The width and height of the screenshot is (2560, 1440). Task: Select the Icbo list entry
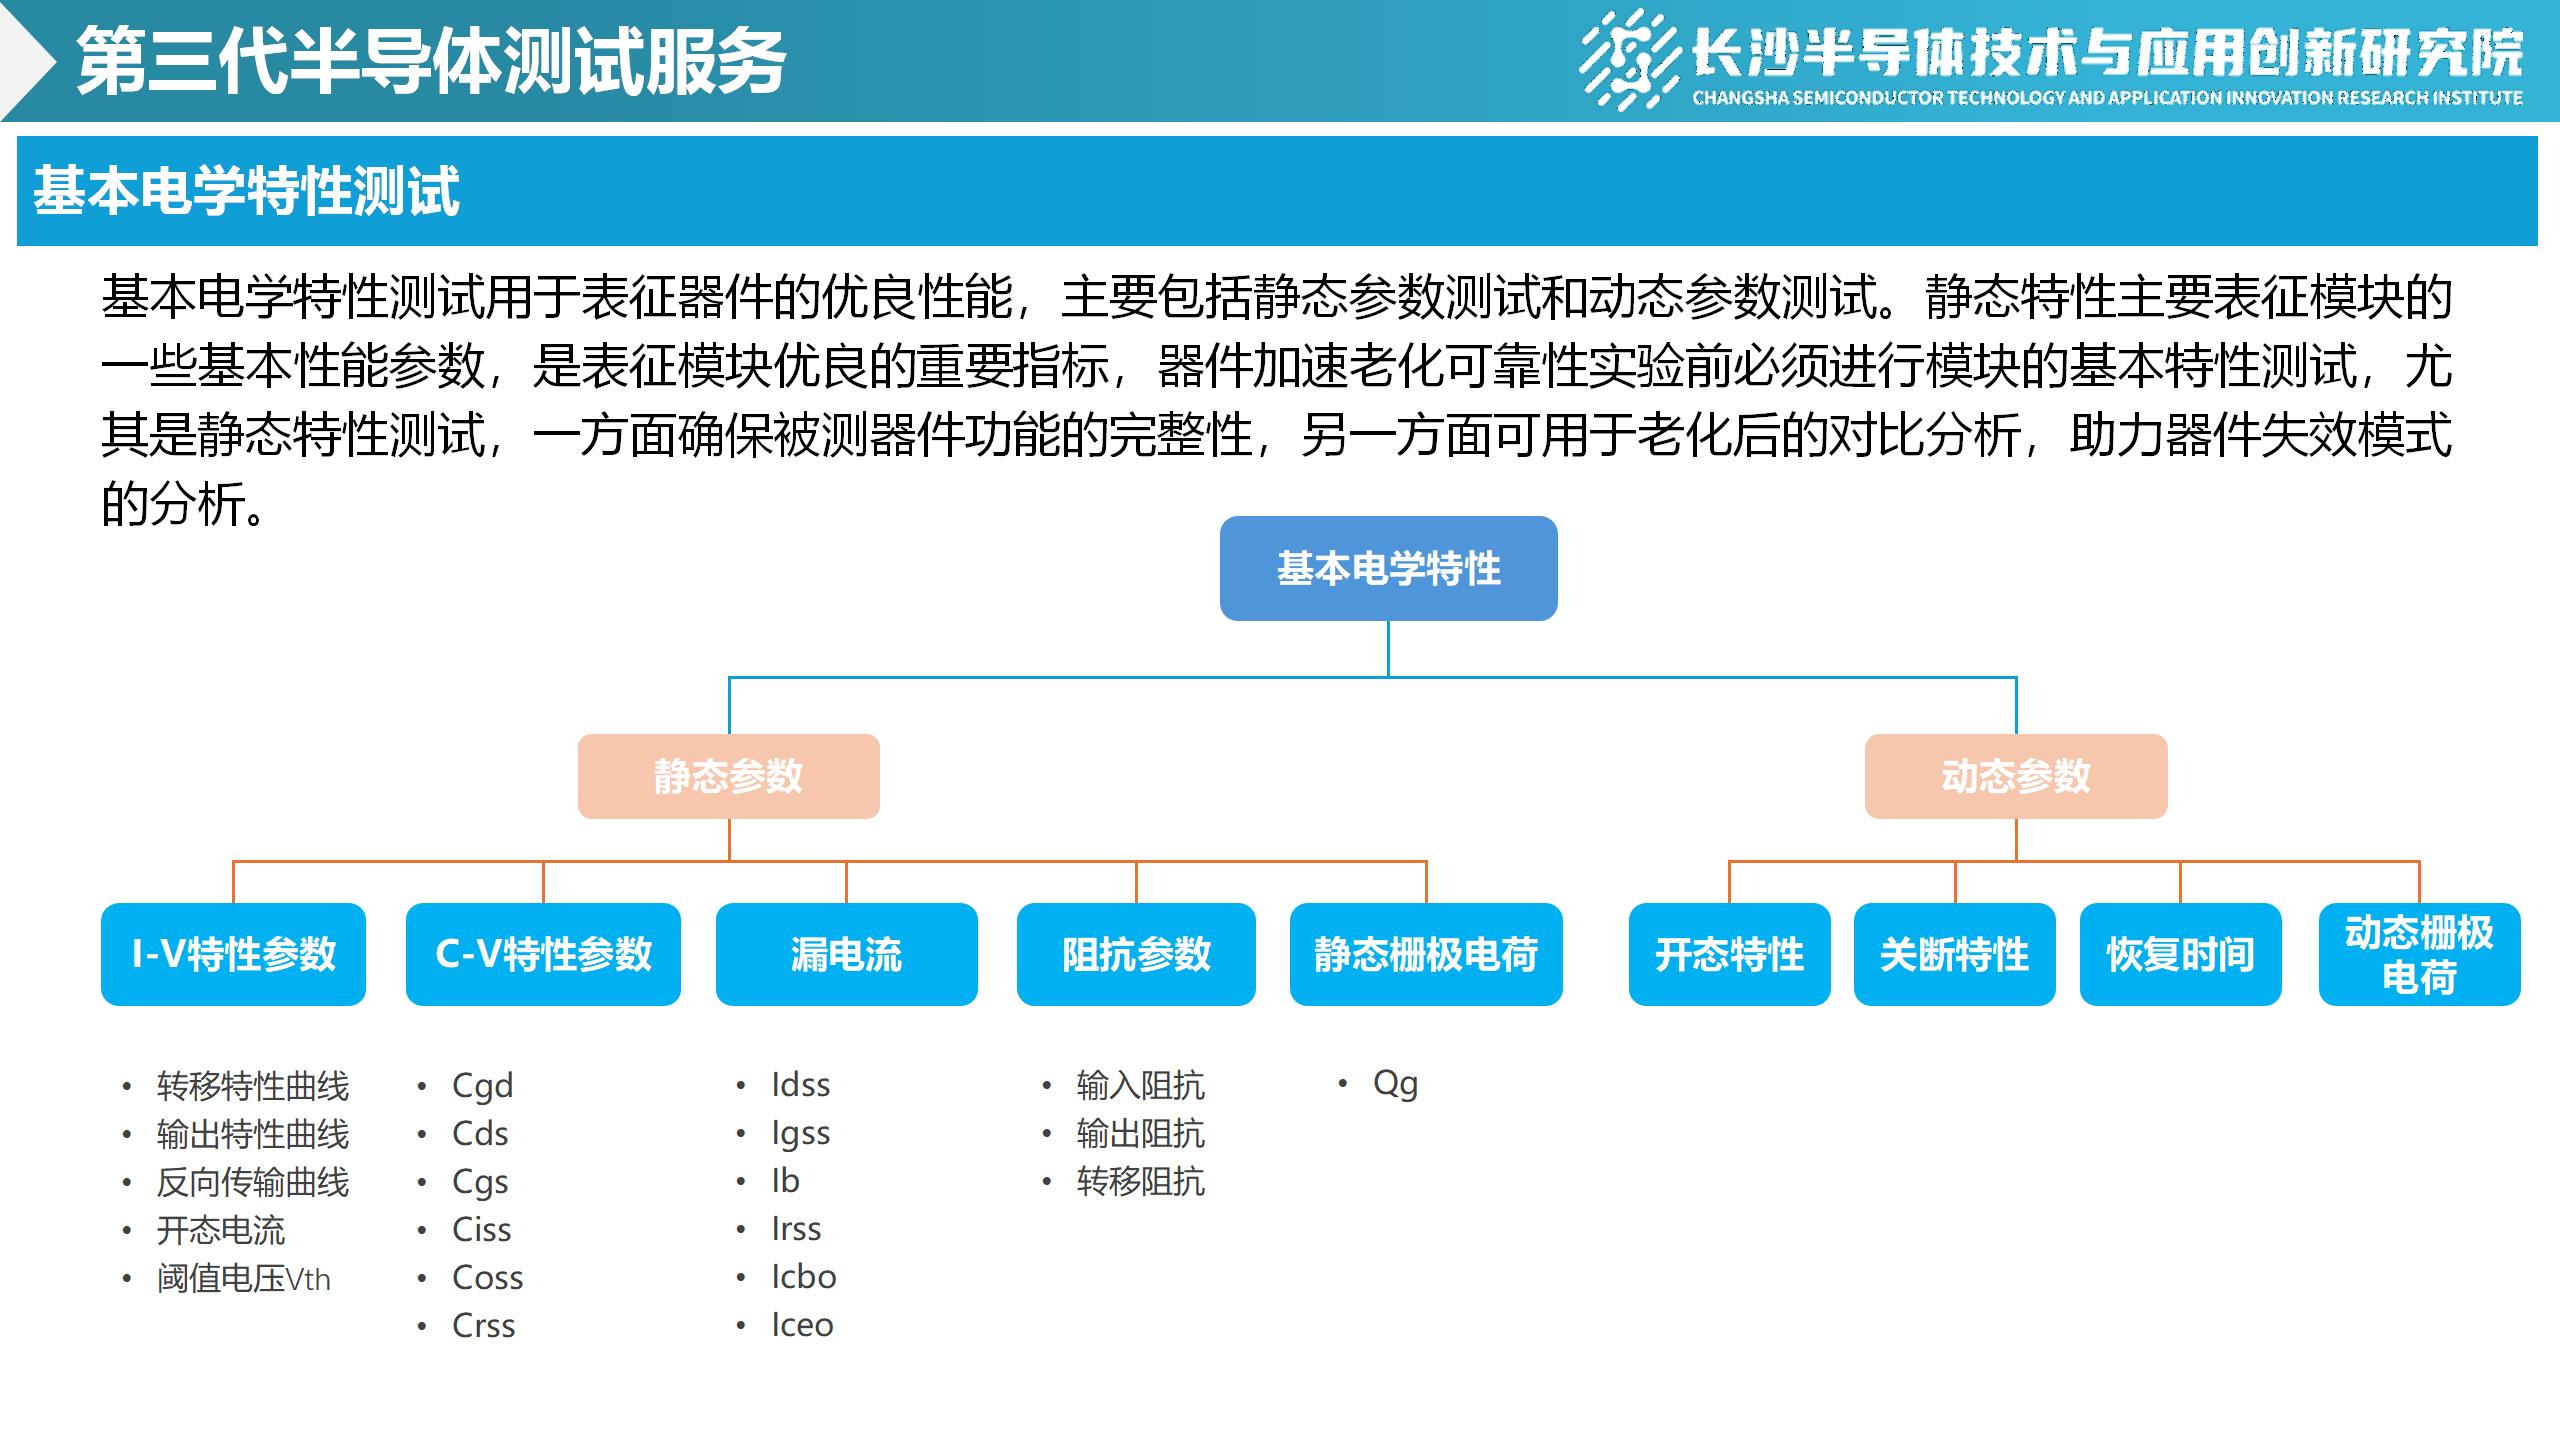(x=804, y=1276)
